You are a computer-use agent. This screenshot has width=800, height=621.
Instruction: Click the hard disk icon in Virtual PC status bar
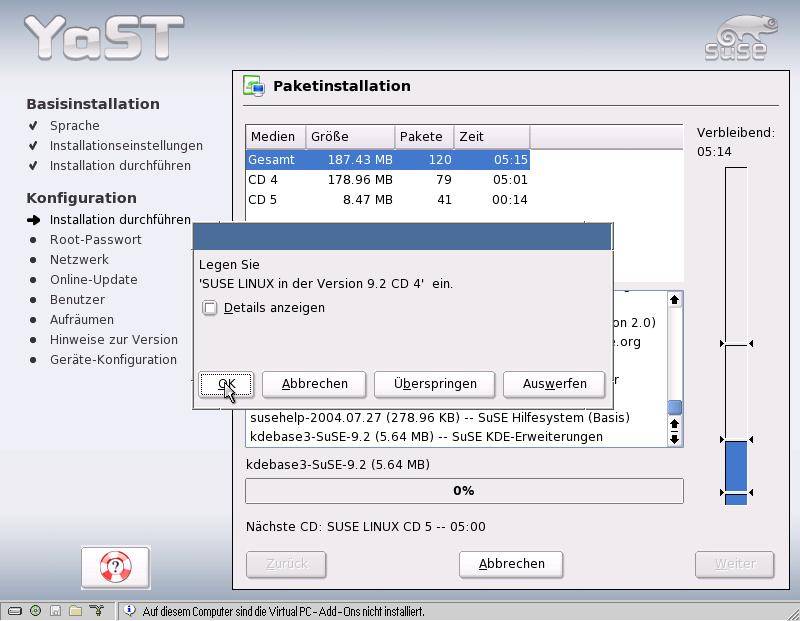pos(15,610)
